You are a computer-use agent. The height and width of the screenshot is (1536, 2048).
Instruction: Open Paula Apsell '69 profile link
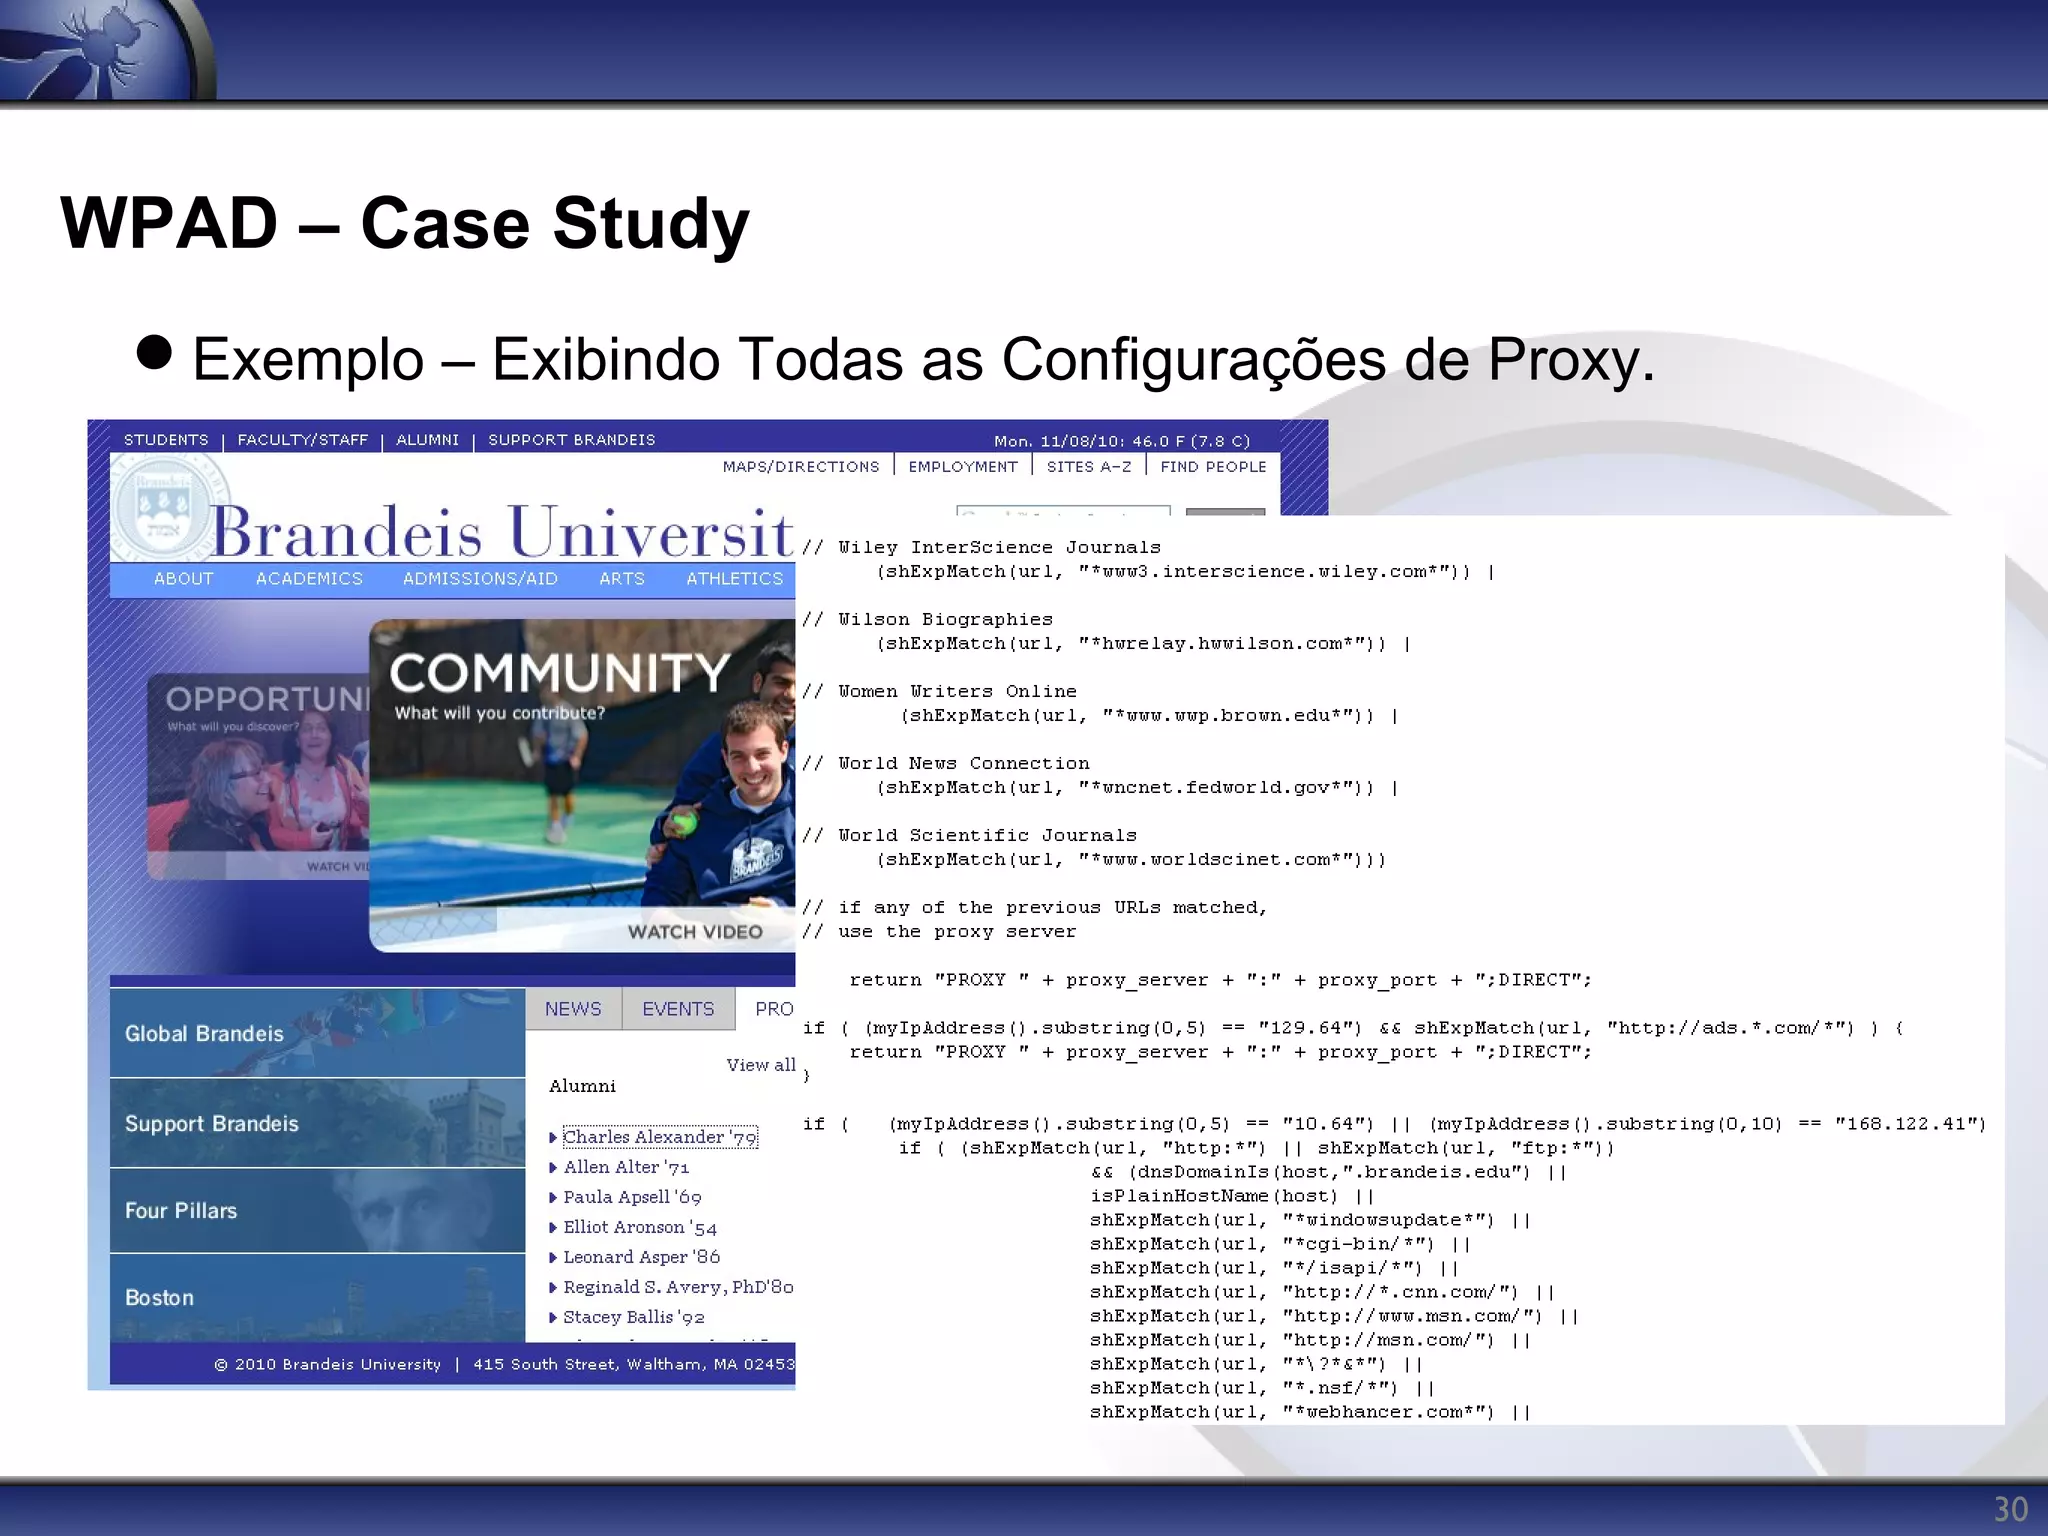coord(632,1197)
